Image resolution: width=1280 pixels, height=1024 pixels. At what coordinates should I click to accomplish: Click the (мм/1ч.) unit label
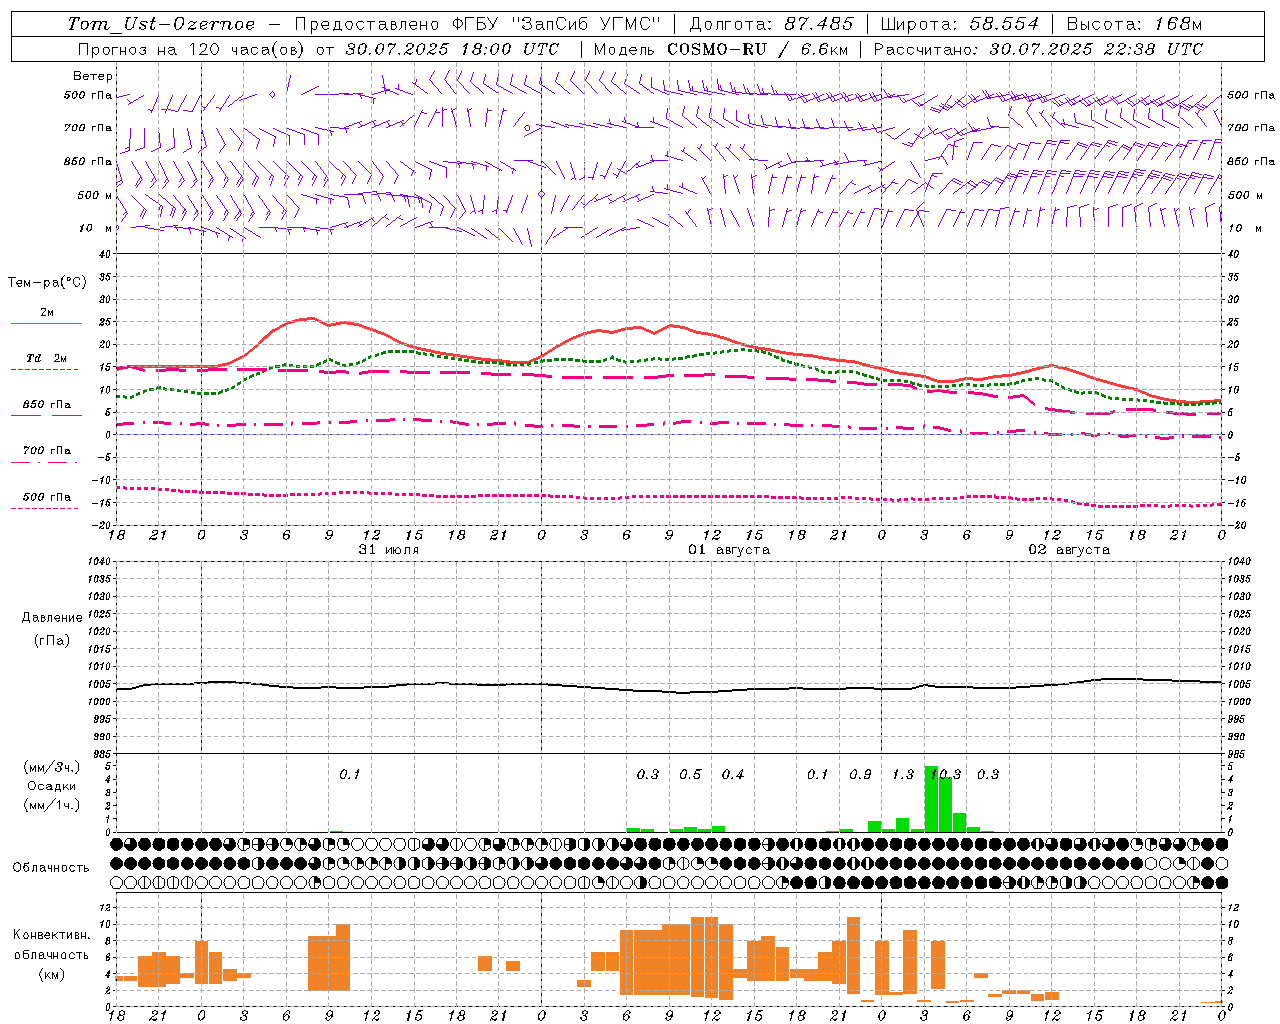tap(51, 805)
